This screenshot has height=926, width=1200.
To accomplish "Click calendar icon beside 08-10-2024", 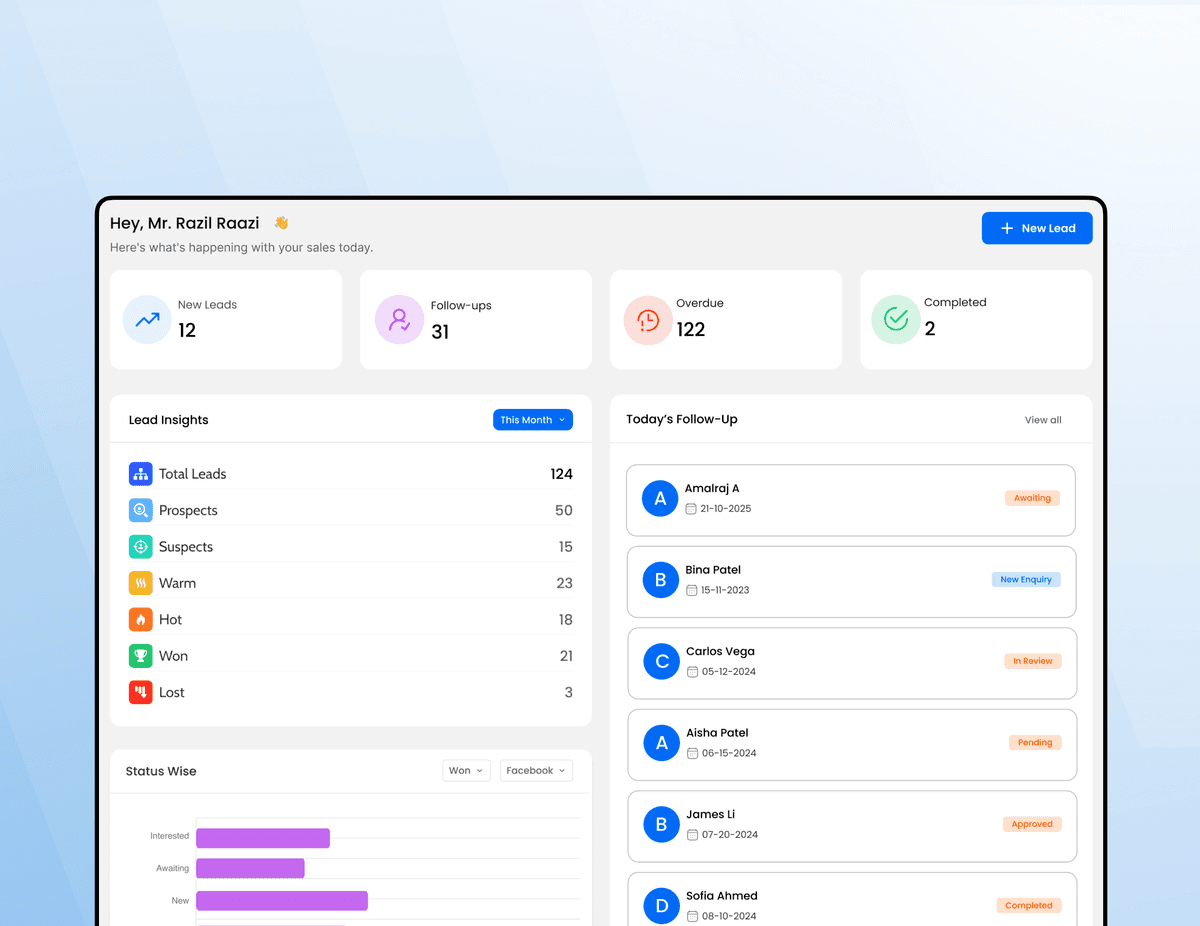I will coord(692,916).
